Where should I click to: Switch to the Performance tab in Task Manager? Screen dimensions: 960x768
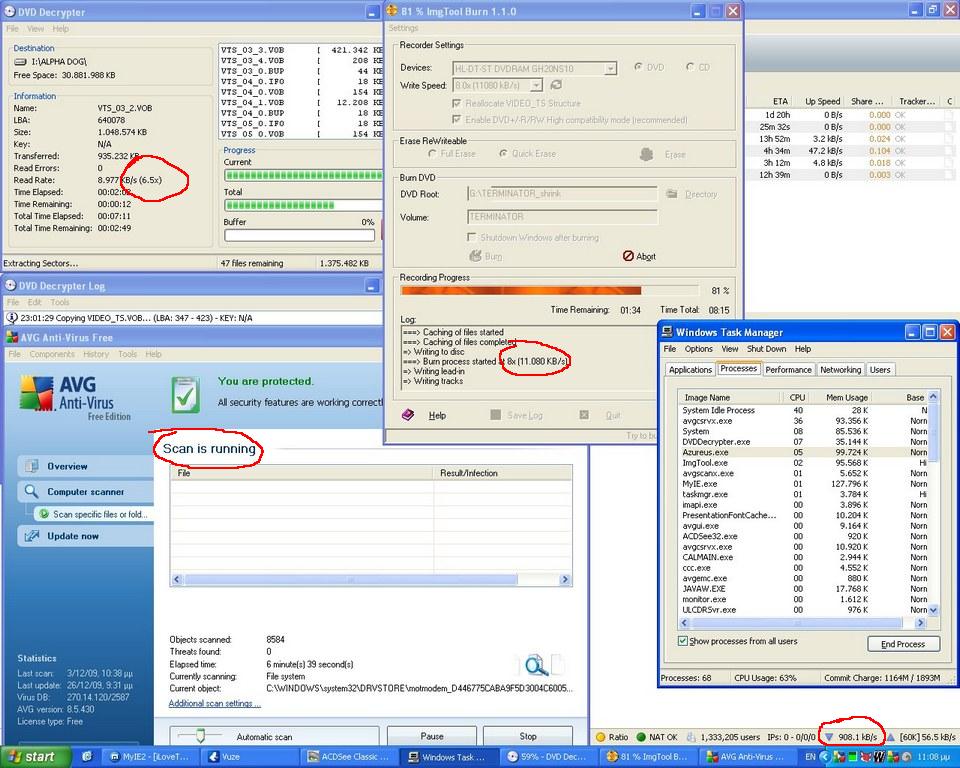point(789,369)
